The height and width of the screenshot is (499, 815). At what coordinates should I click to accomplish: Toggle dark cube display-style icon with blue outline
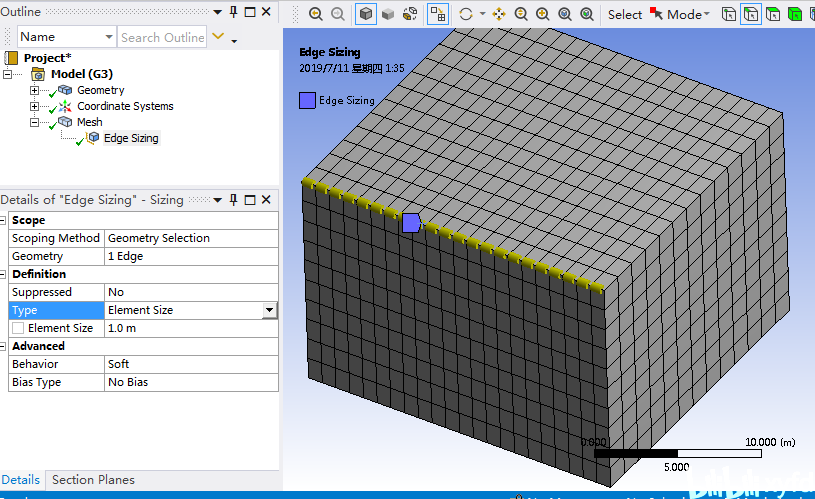point(366,14)
